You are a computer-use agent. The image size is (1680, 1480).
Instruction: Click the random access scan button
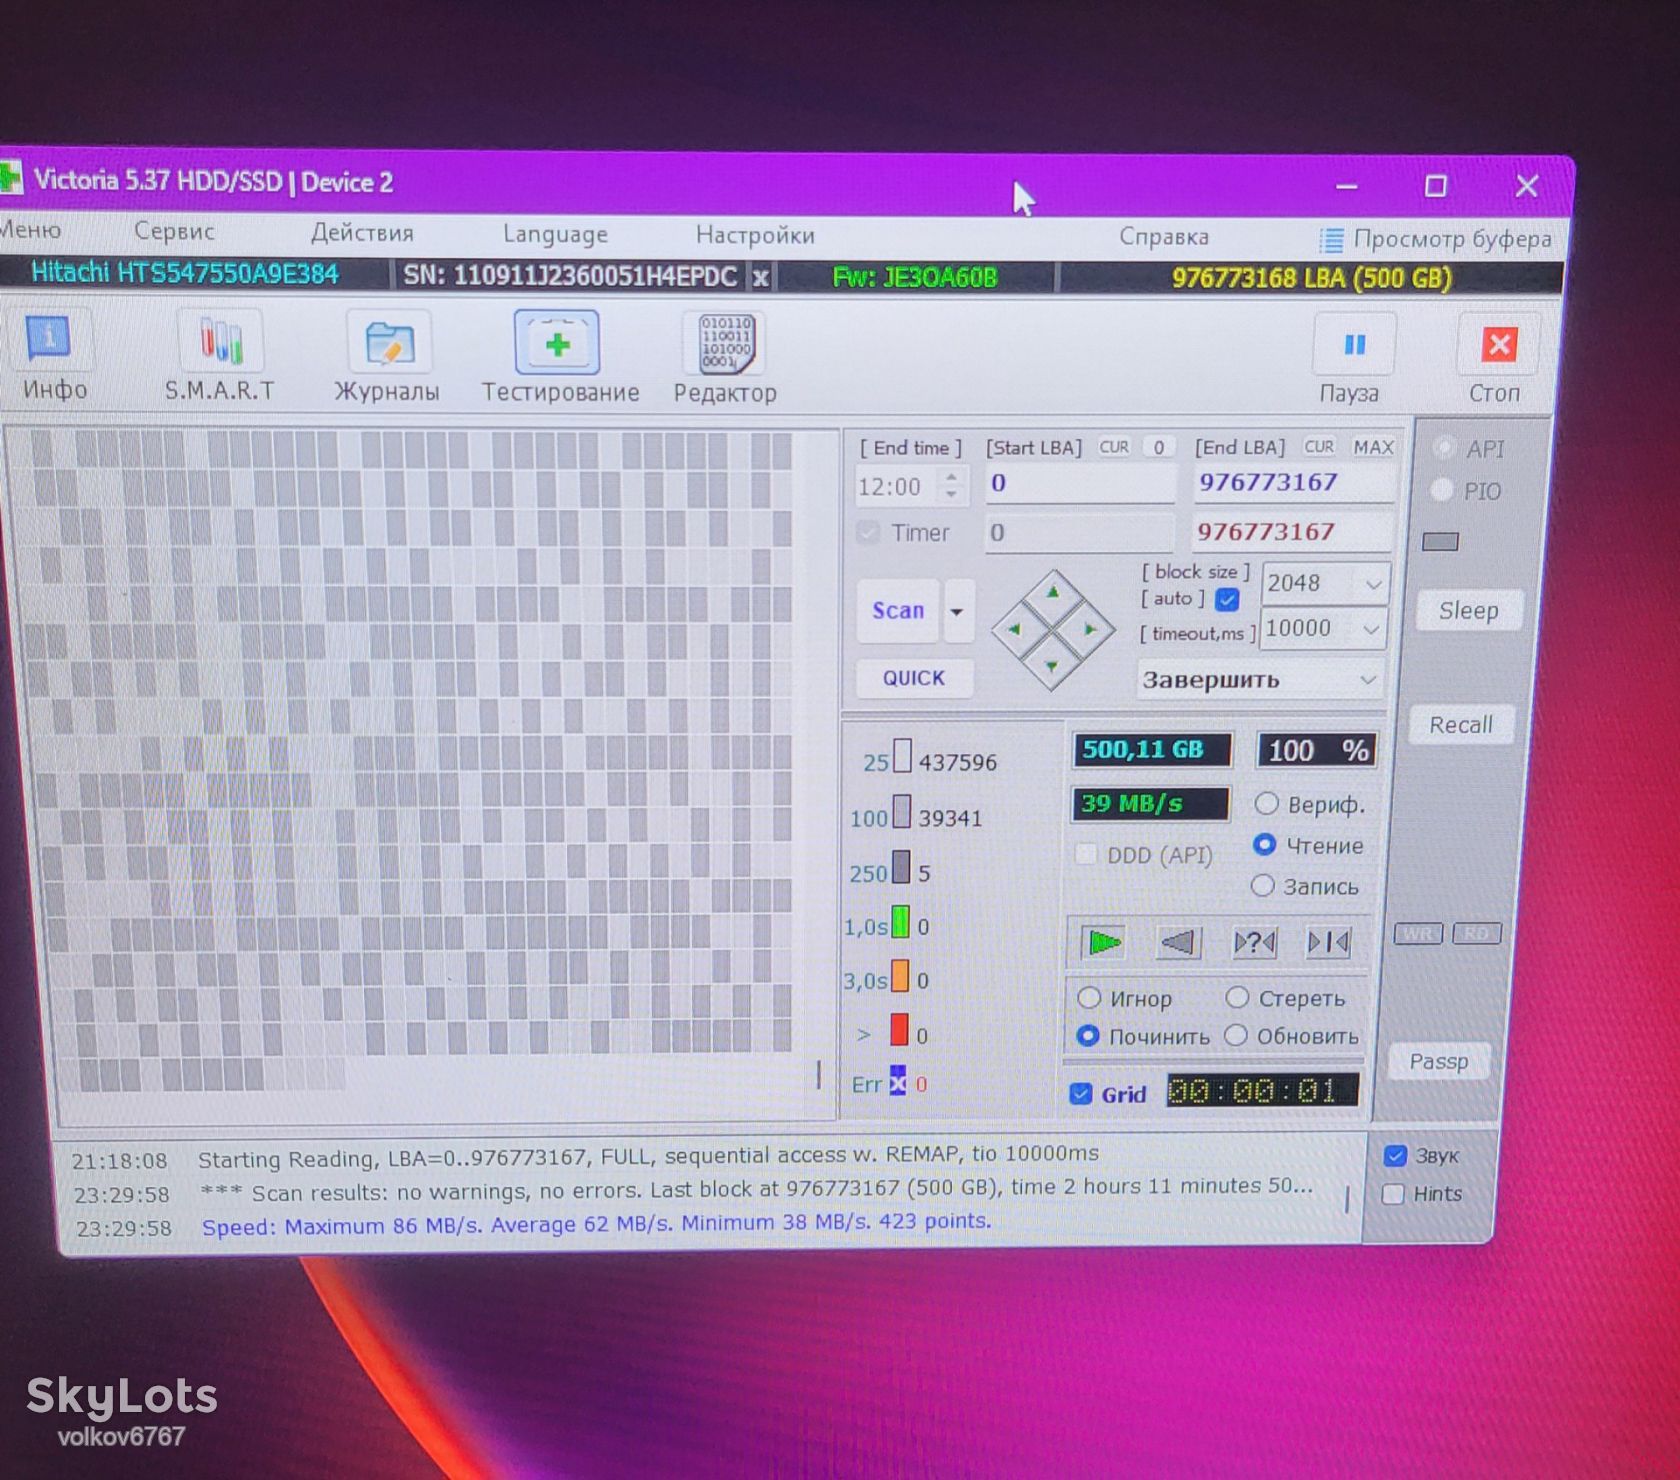1254,942
